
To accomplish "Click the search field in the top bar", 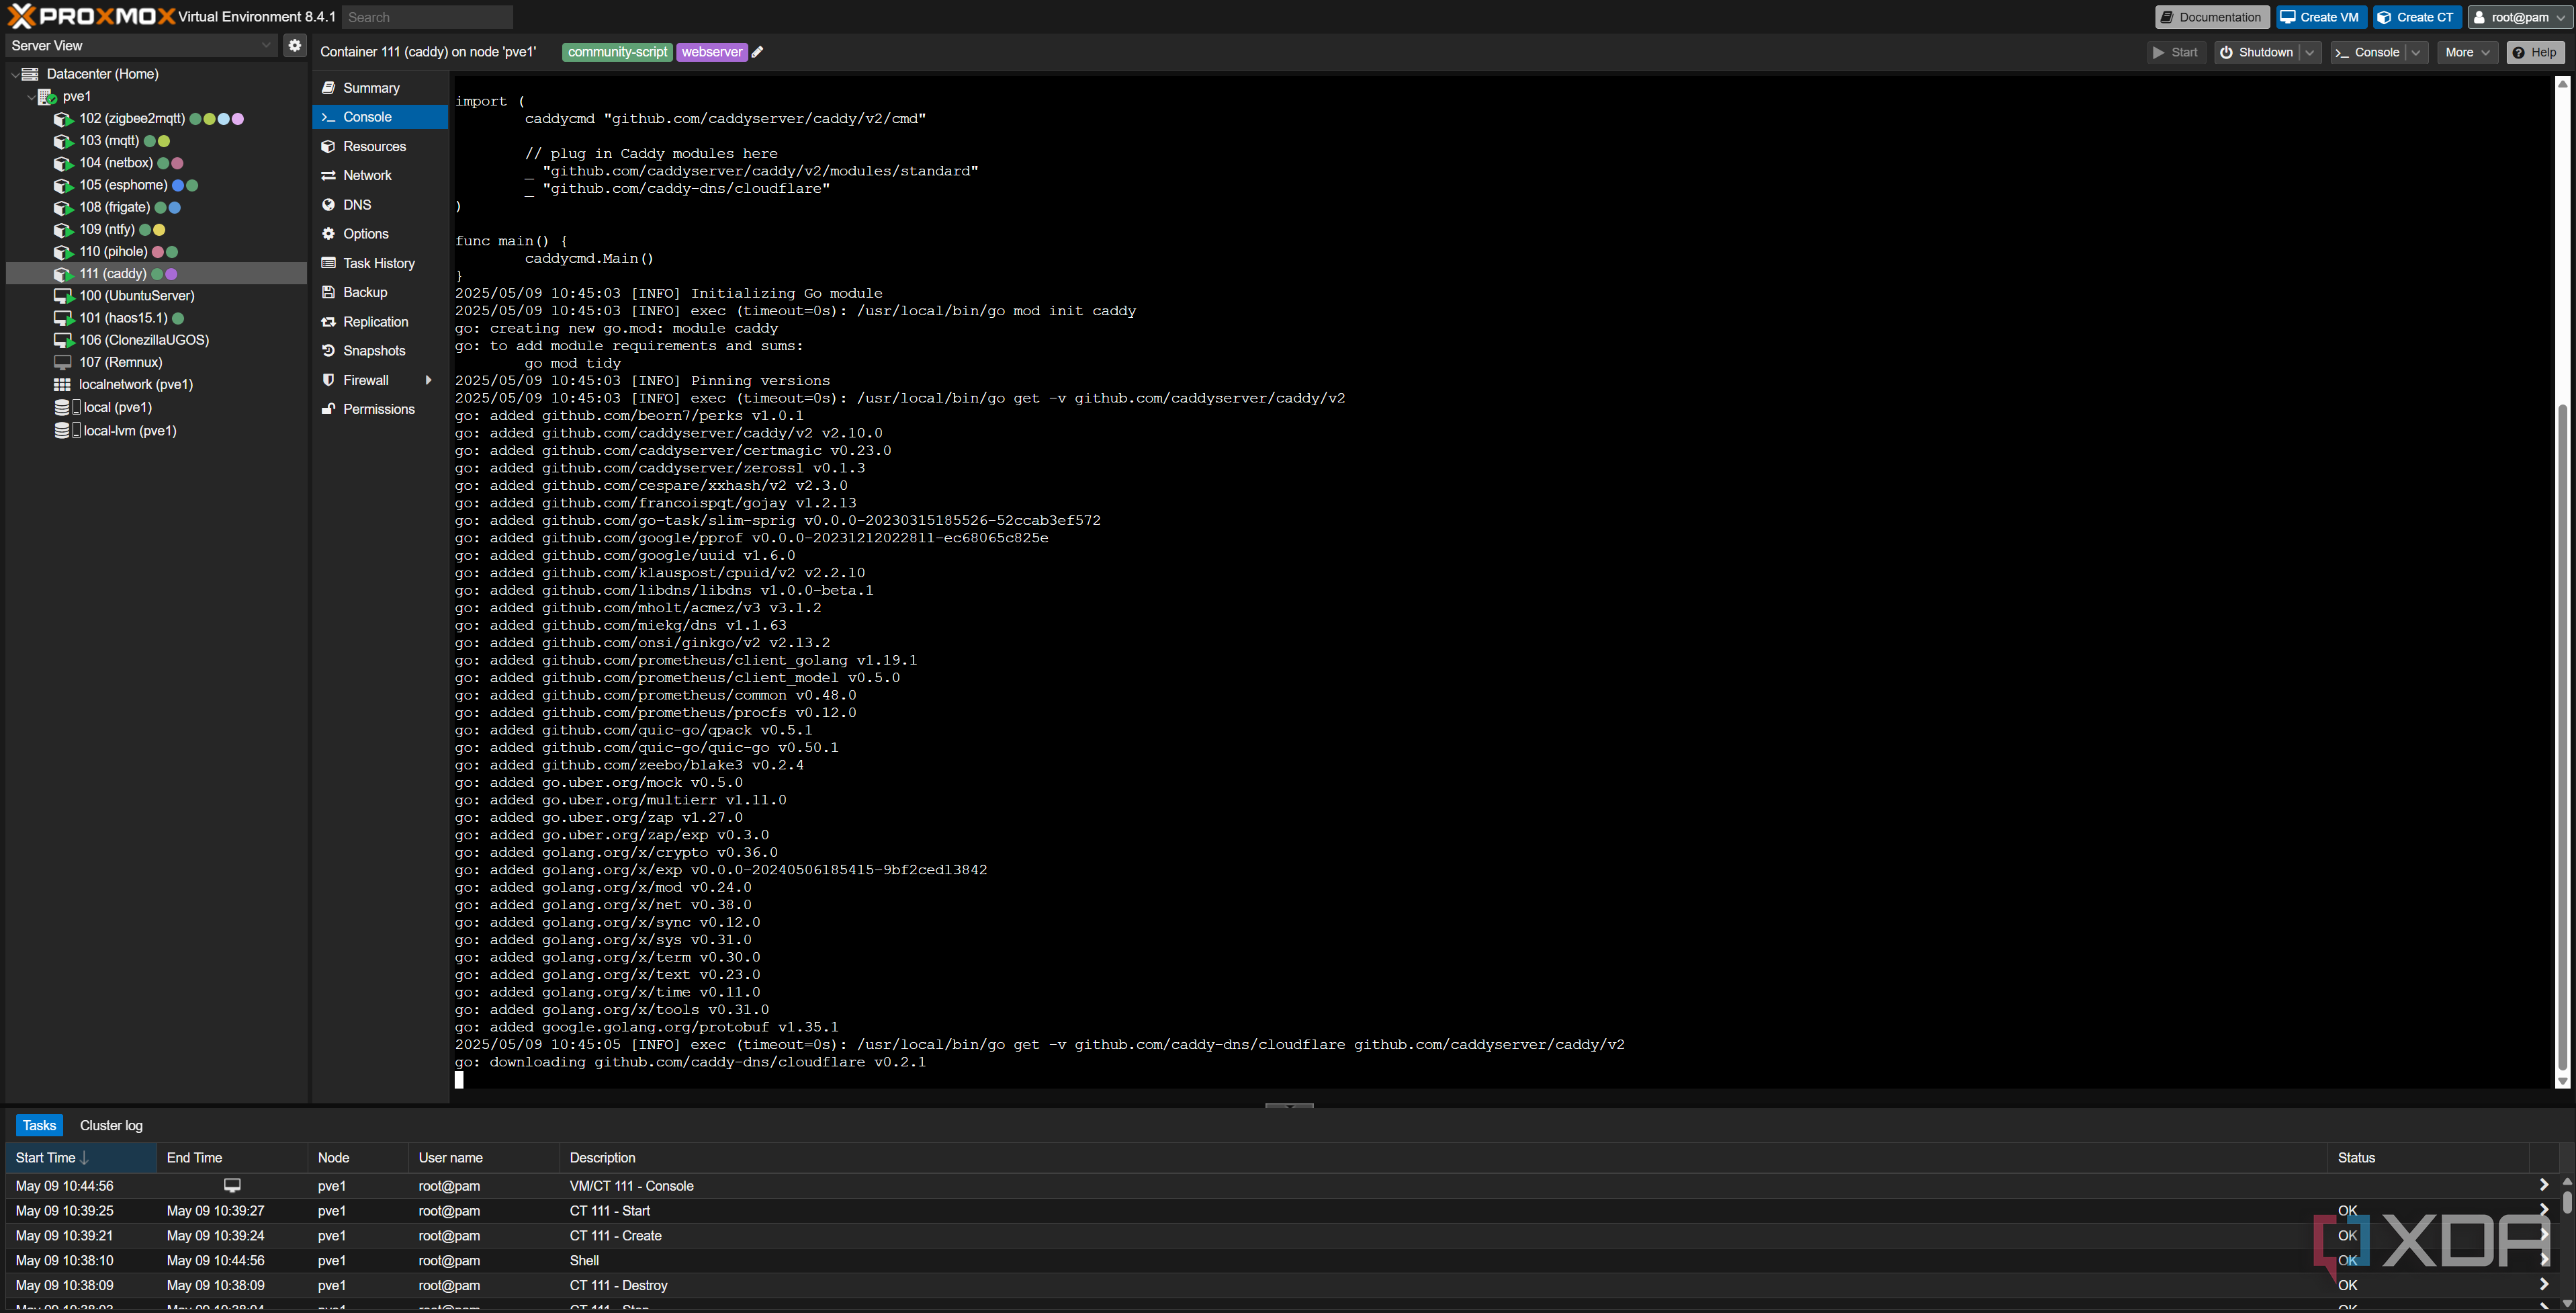I will (x=427, y=17).
